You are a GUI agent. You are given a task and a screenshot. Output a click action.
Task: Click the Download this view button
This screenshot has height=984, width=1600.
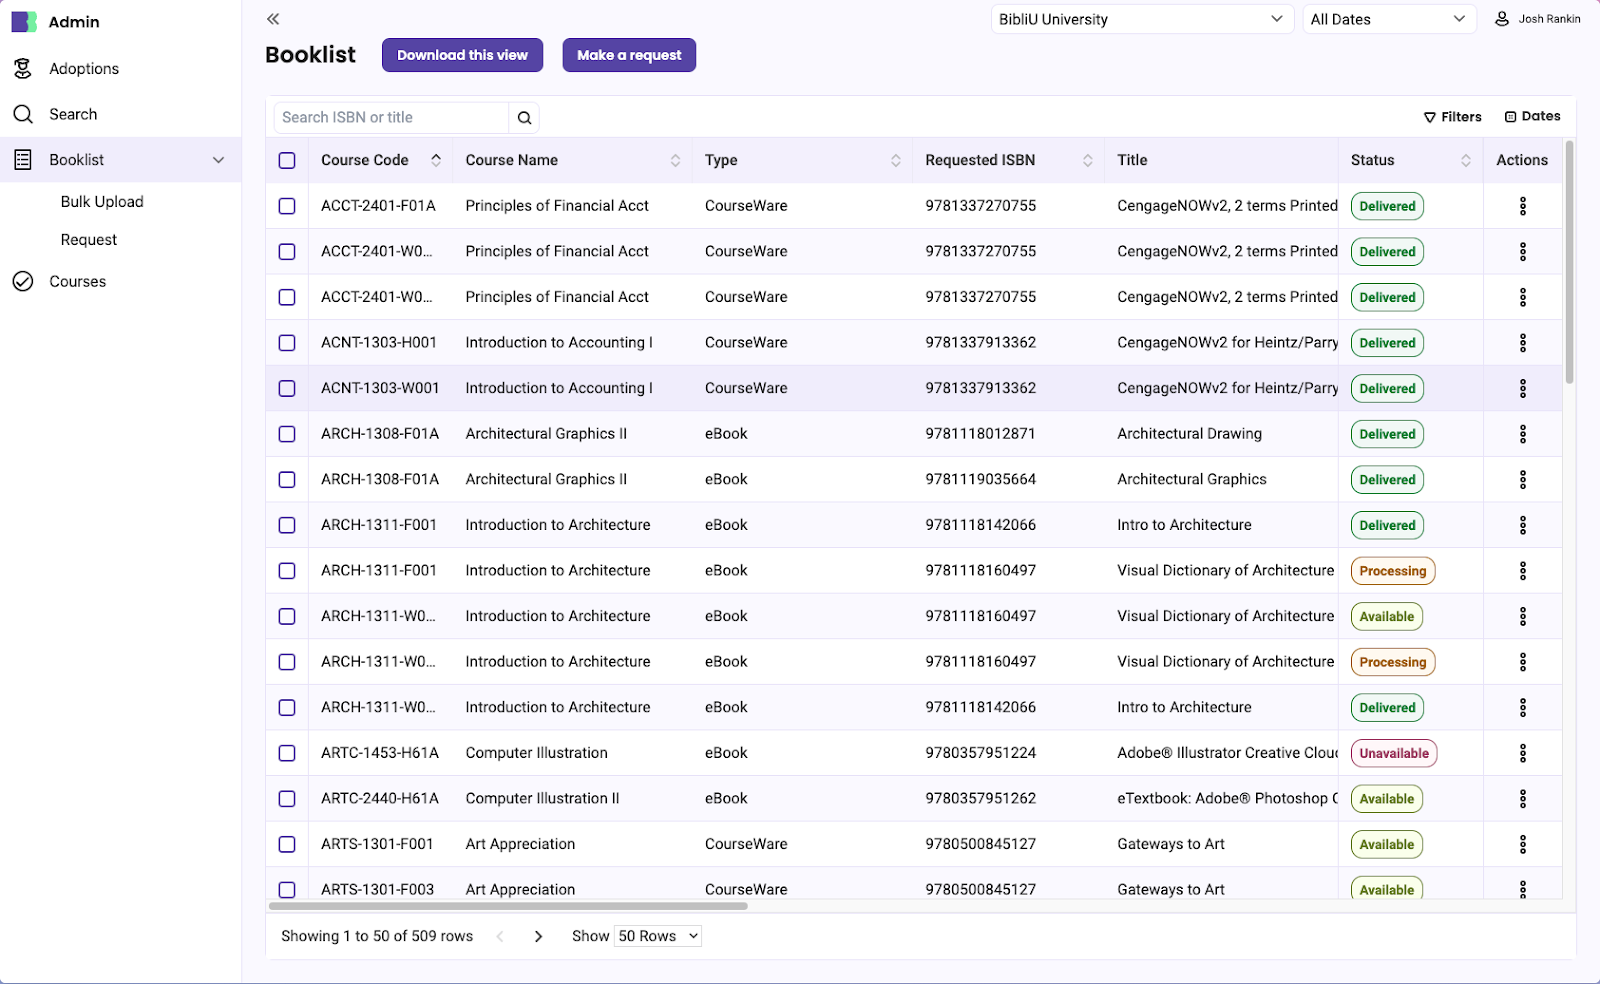tap(462, 55)
